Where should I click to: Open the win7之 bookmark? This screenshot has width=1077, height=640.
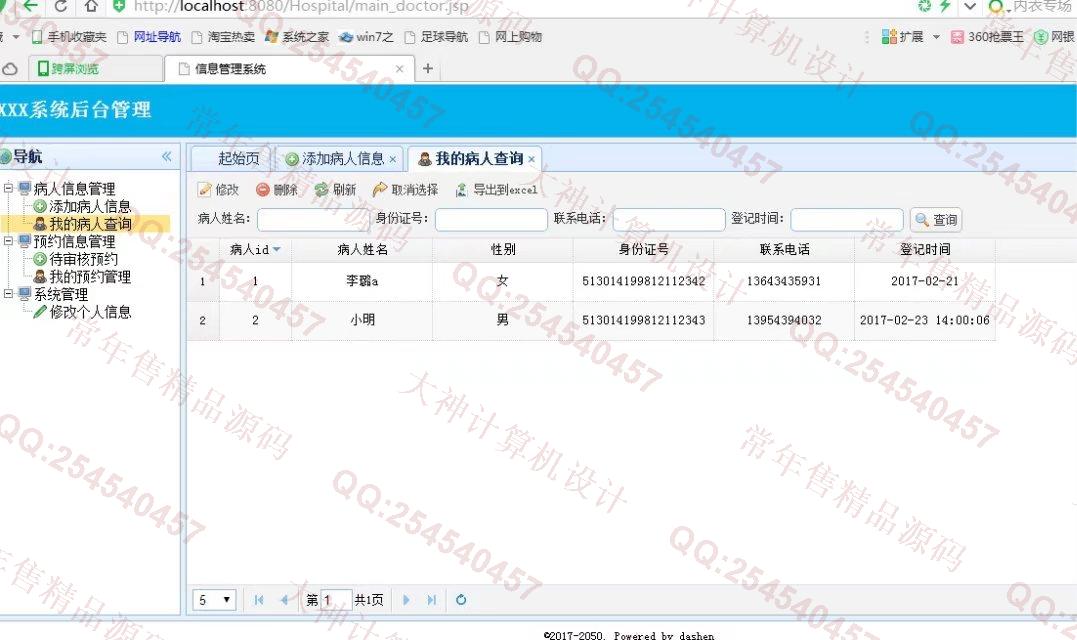(x=366, y=36)
